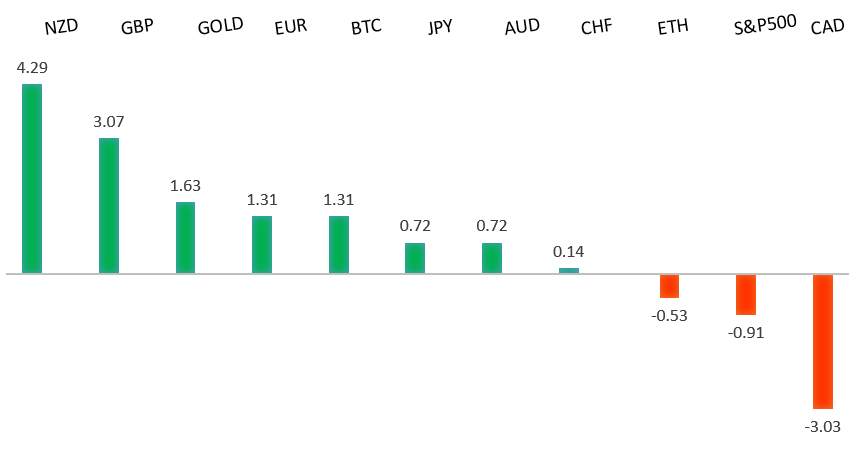The height and width of the screenshot is (463, 865).
Task: Click the NZD category label
Action: (61, 26)
